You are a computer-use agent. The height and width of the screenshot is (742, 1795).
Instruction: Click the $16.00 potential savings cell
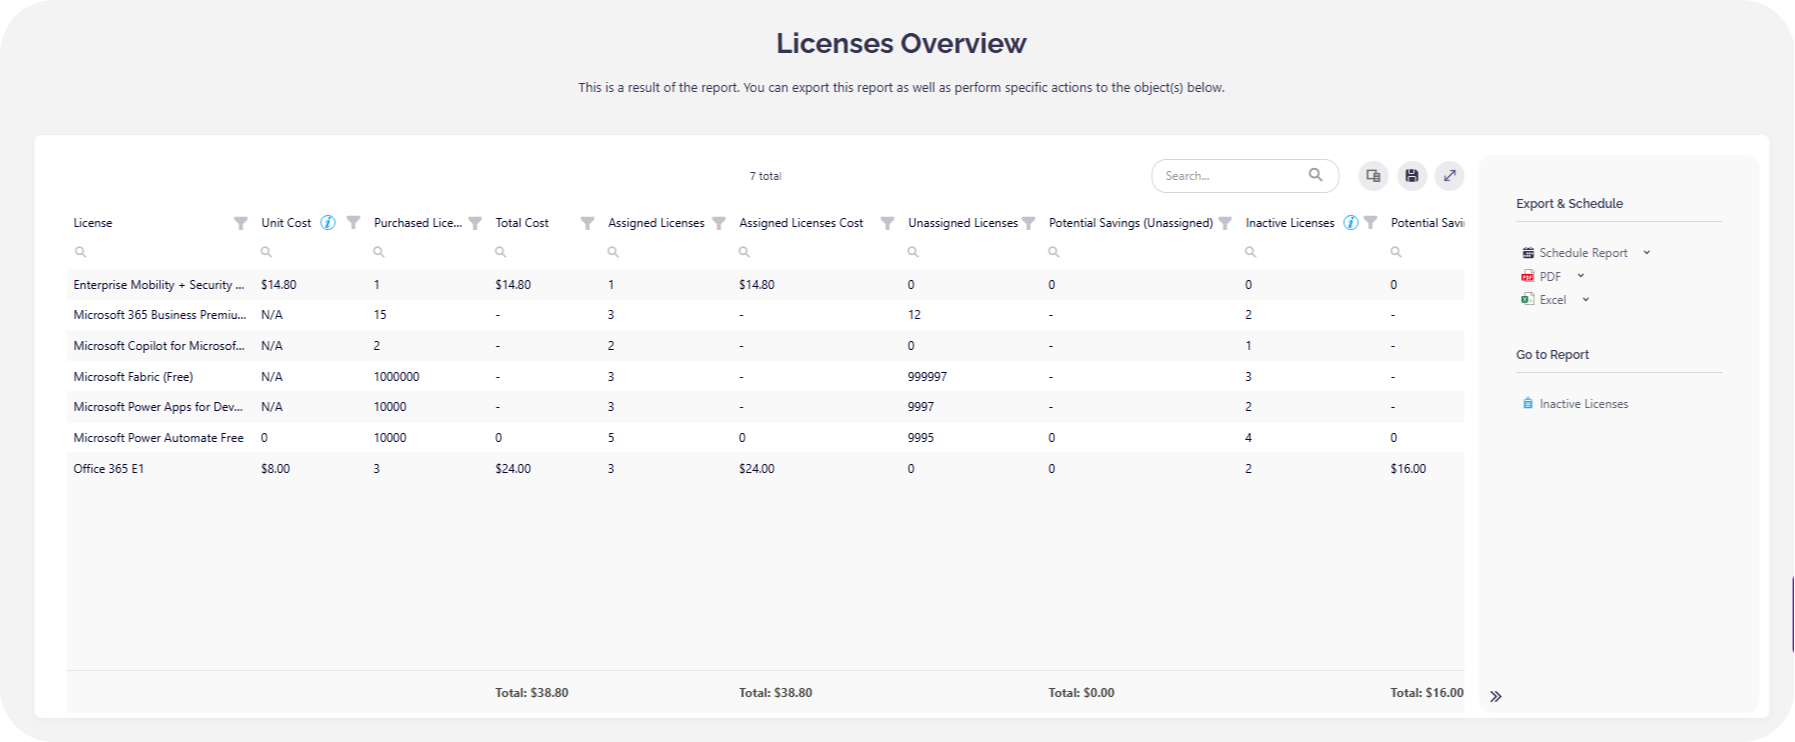tap(1408, 469)
